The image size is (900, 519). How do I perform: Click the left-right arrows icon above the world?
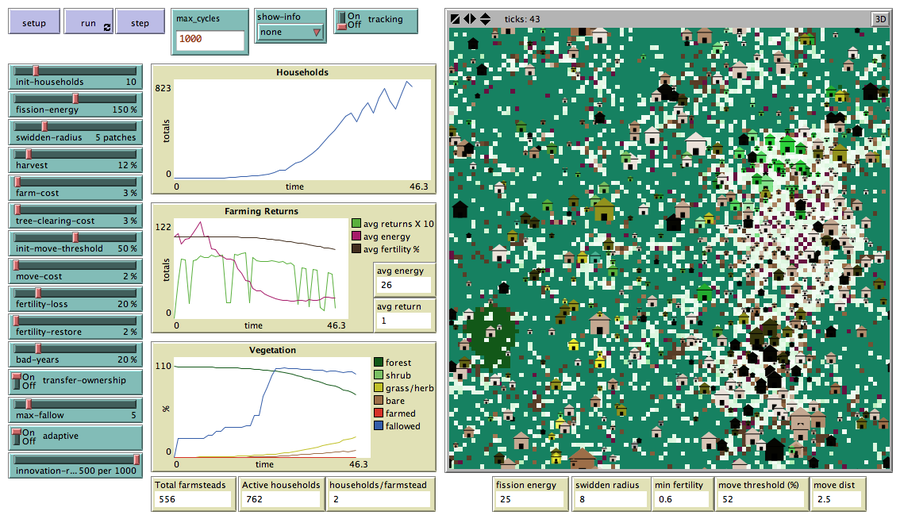point(470,19)
